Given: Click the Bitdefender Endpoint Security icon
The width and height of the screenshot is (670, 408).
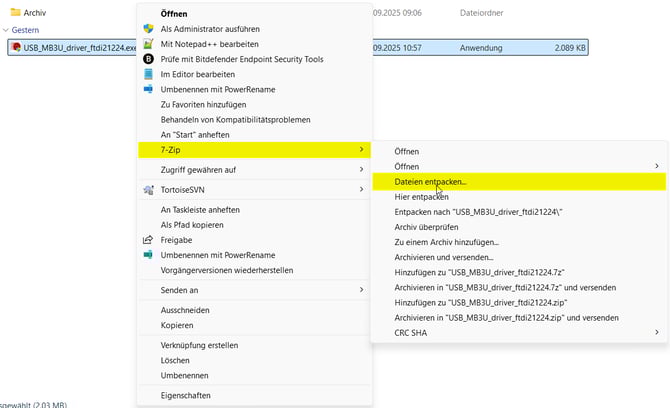Looking at the screenshot, I should pos(148,59).
